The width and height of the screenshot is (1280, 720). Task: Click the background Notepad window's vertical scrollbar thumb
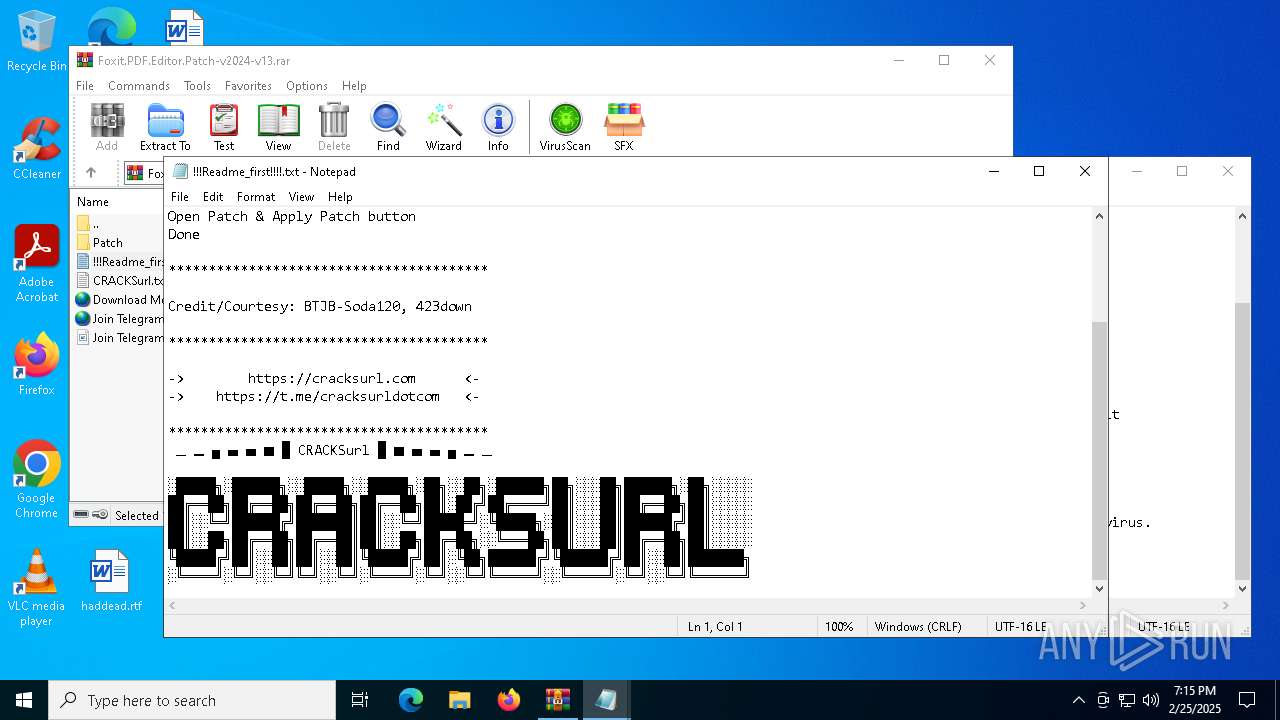pos(1243,440)
